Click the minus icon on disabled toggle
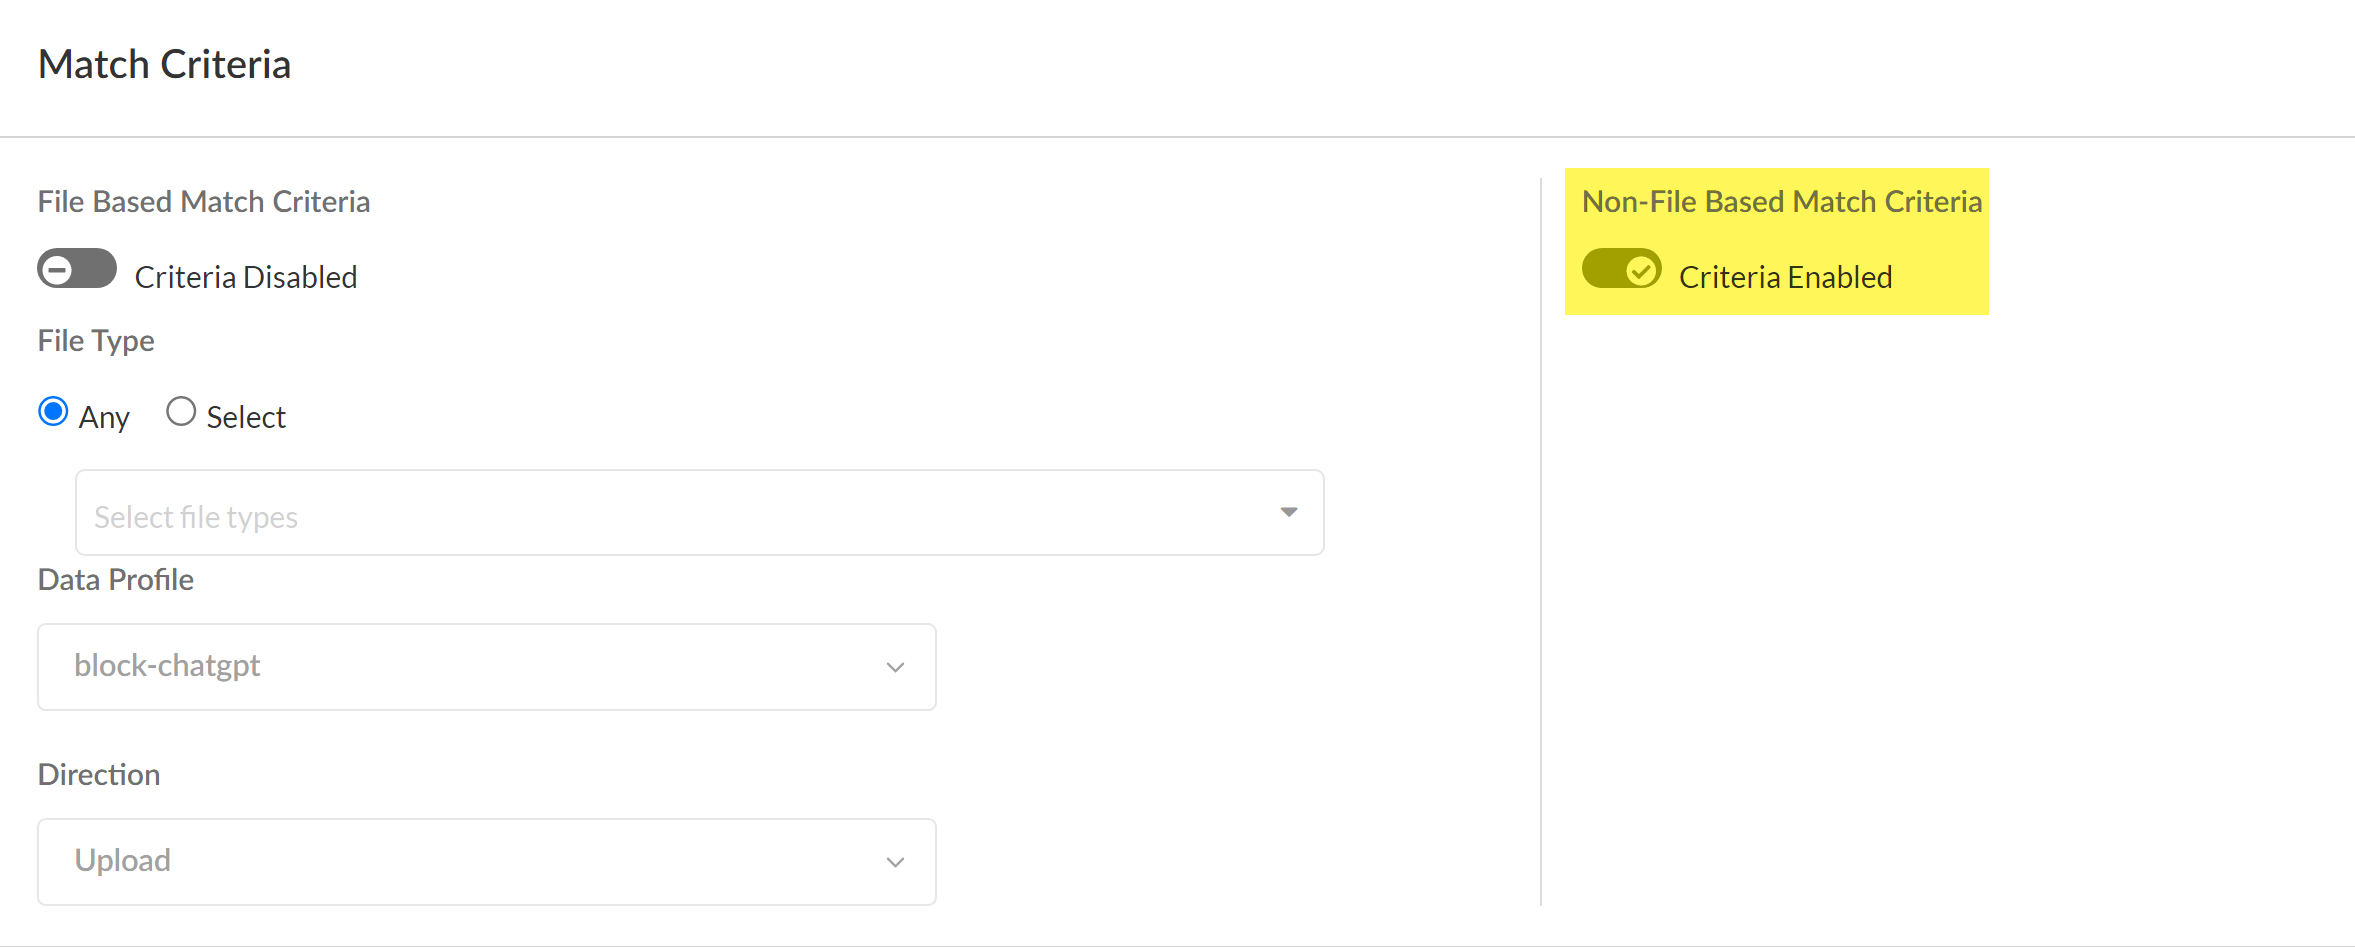The width and height of the screenshot is (2355, 947). point(58,270)
